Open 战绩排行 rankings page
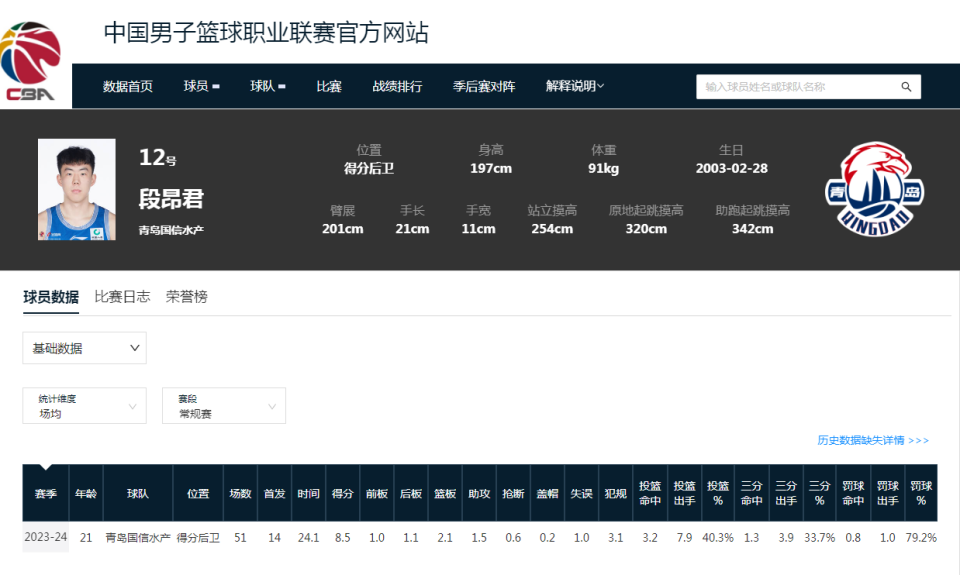The height and width of the screenshot is (575, 960). pyautogui.click(x=397, y=86)
